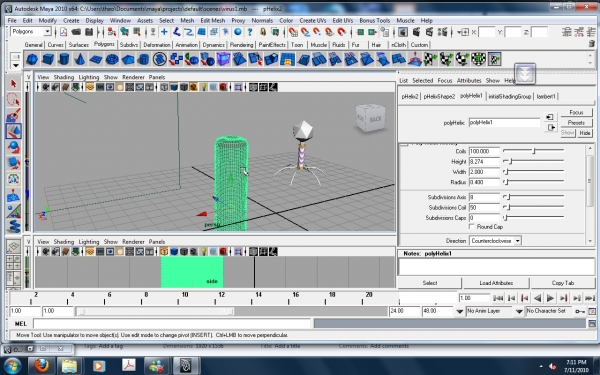
Task: Select the arrow Select tool in toolbox
Action: click(x=14, y=83)
